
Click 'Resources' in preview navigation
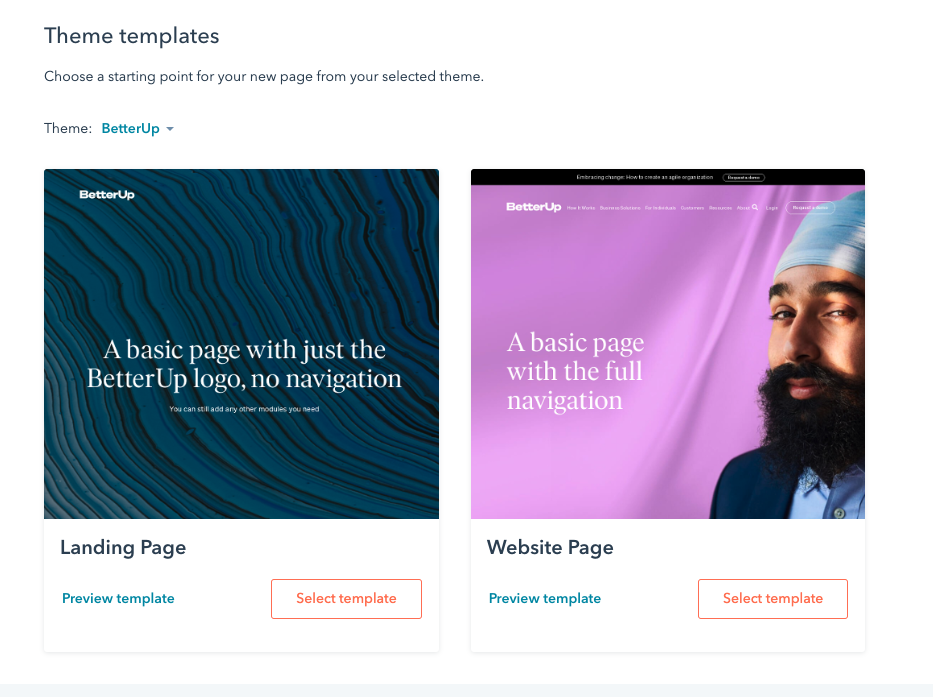pyautogui.click(x=721, y=208)
